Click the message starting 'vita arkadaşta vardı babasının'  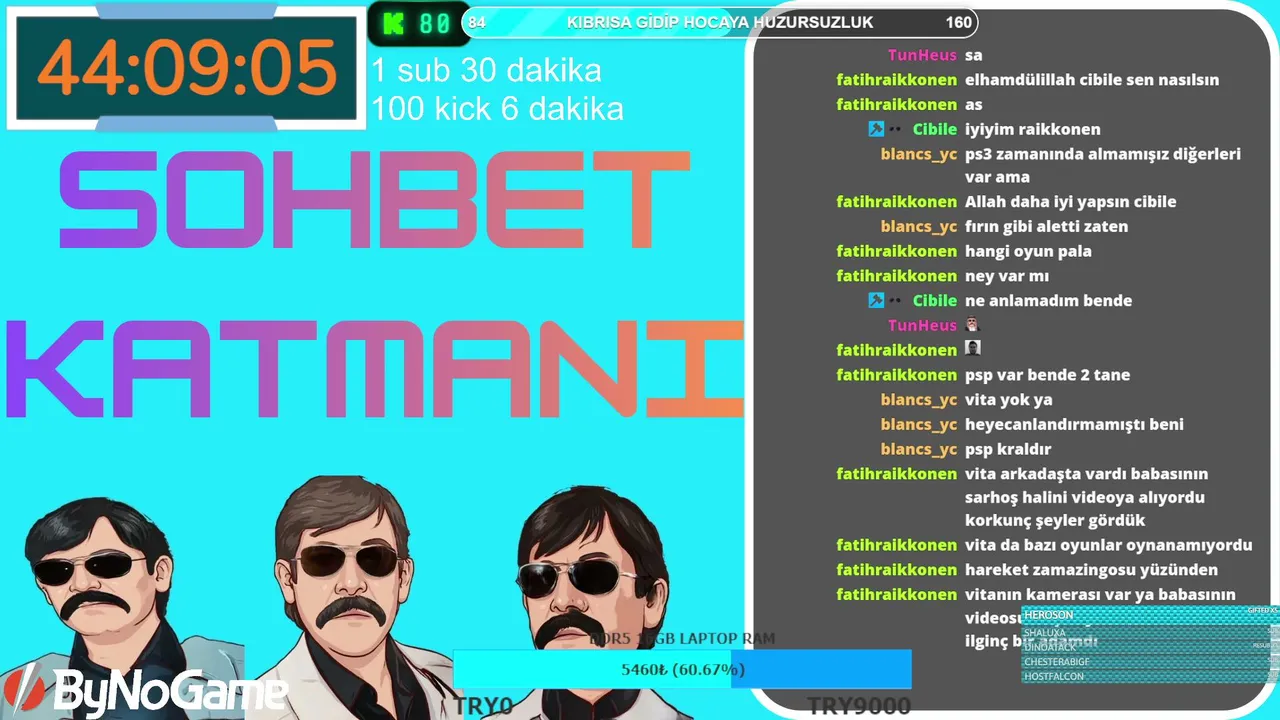(1087, 497)
